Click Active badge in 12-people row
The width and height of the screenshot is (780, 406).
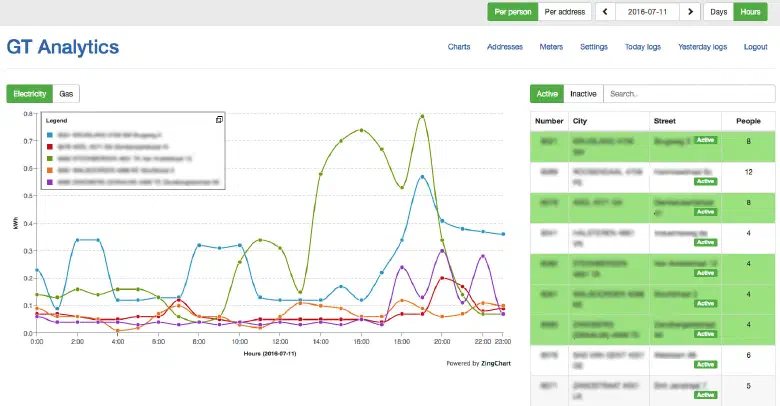[x=705, y=182]
